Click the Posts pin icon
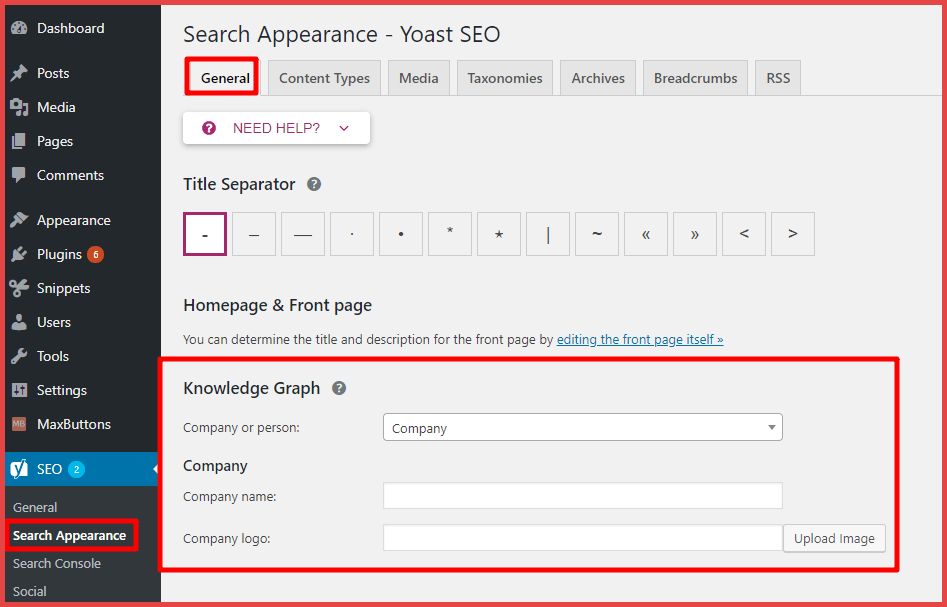Viewport: 947px width, 607px height. tap(19, 73)
